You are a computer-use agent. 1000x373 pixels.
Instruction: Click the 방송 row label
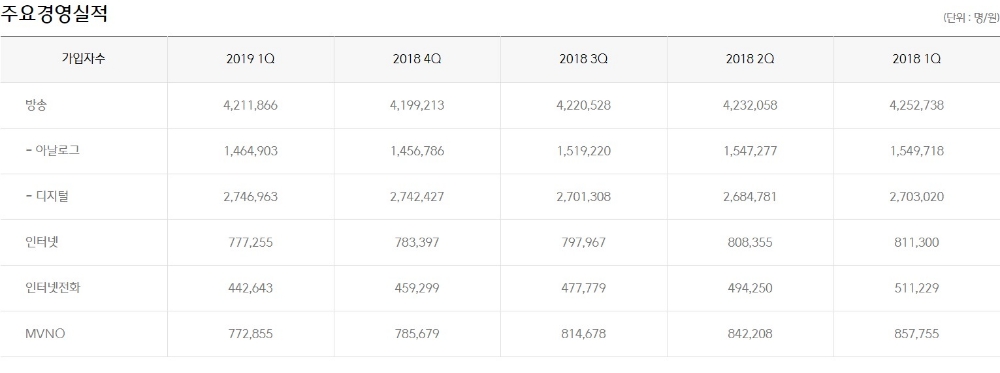[36, 105]
